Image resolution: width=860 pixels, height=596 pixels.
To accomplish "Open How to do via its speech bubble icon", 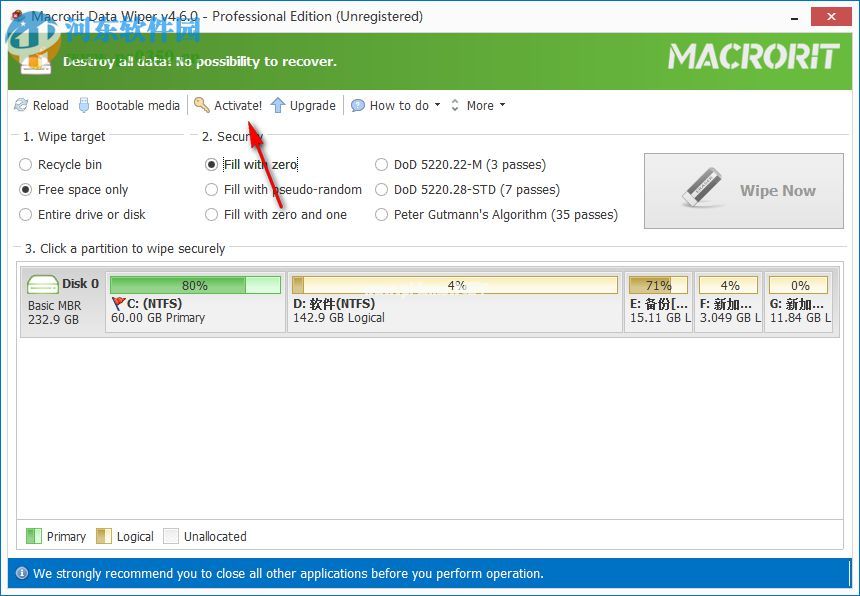I will (357, 105).
